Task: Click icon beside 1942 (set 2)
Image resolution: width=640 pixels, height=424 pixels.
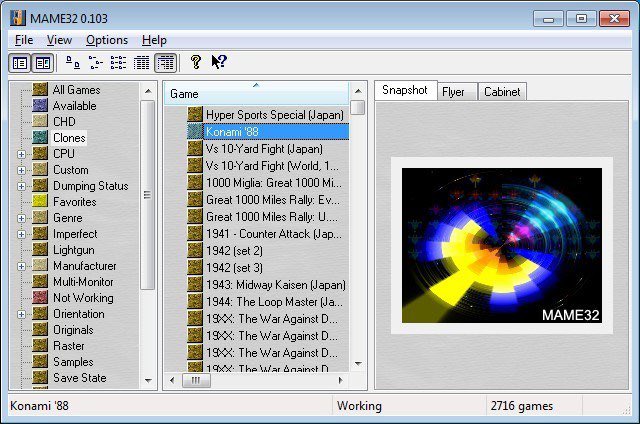Action: tap(195, 250)
